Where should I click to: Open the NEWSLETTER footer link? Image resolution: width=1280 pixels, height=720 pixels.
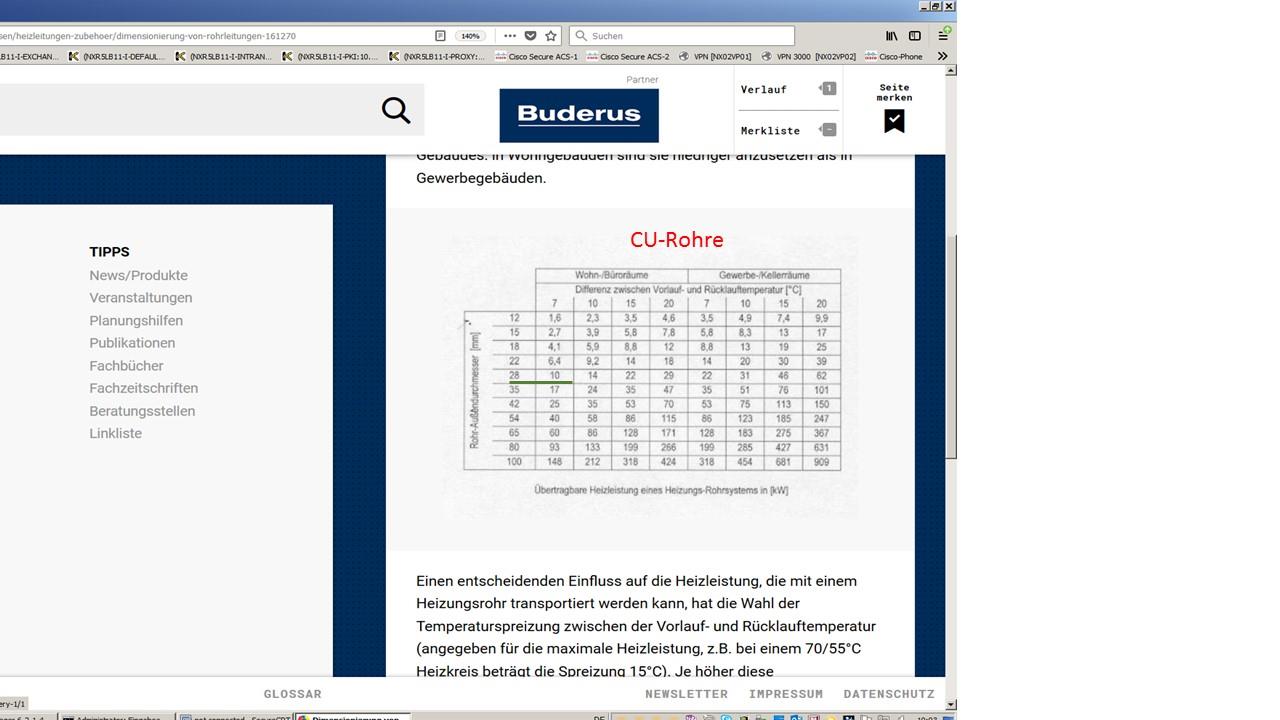point(686,694)
